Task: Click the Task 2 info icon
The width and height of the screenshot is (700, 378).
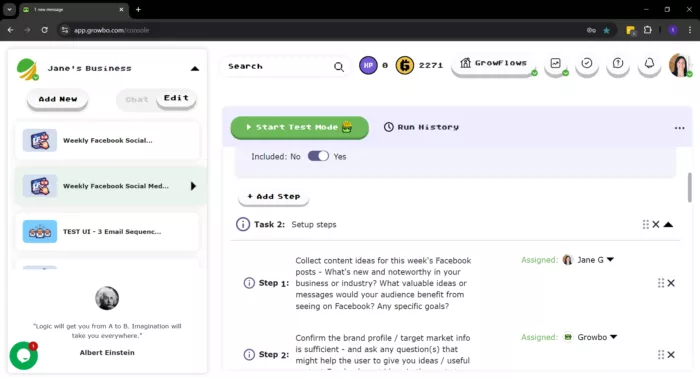Action: click(x=243, y=224)
